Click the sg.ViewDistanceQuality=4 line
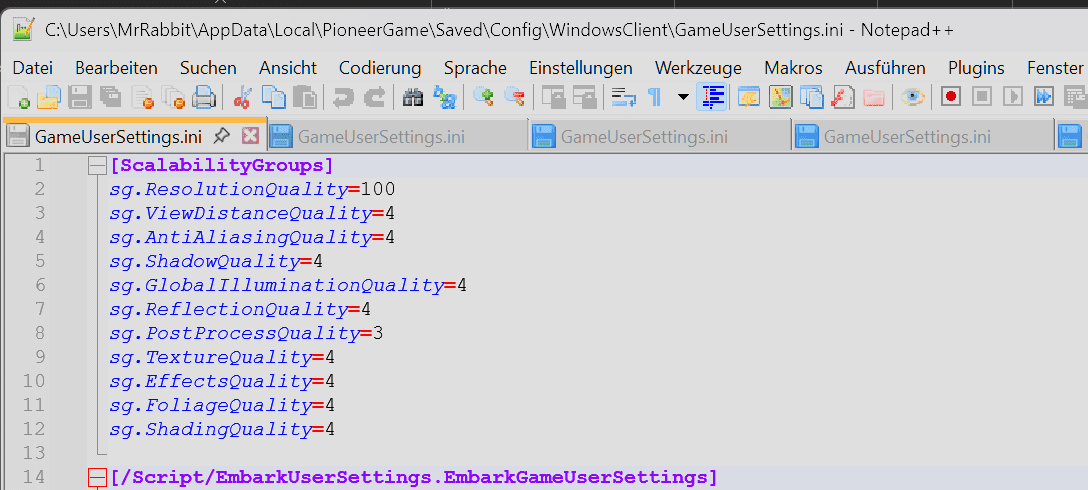 click(252, 213)
